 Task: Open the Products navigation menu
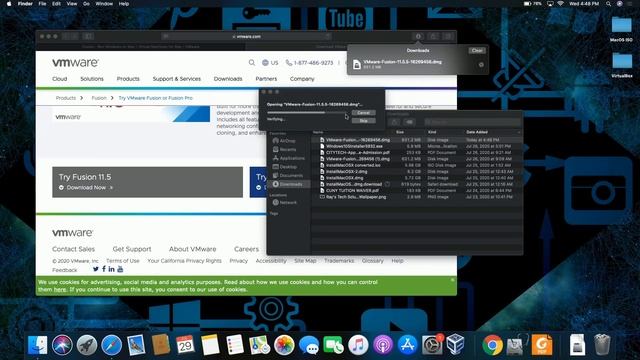(128, 79)
